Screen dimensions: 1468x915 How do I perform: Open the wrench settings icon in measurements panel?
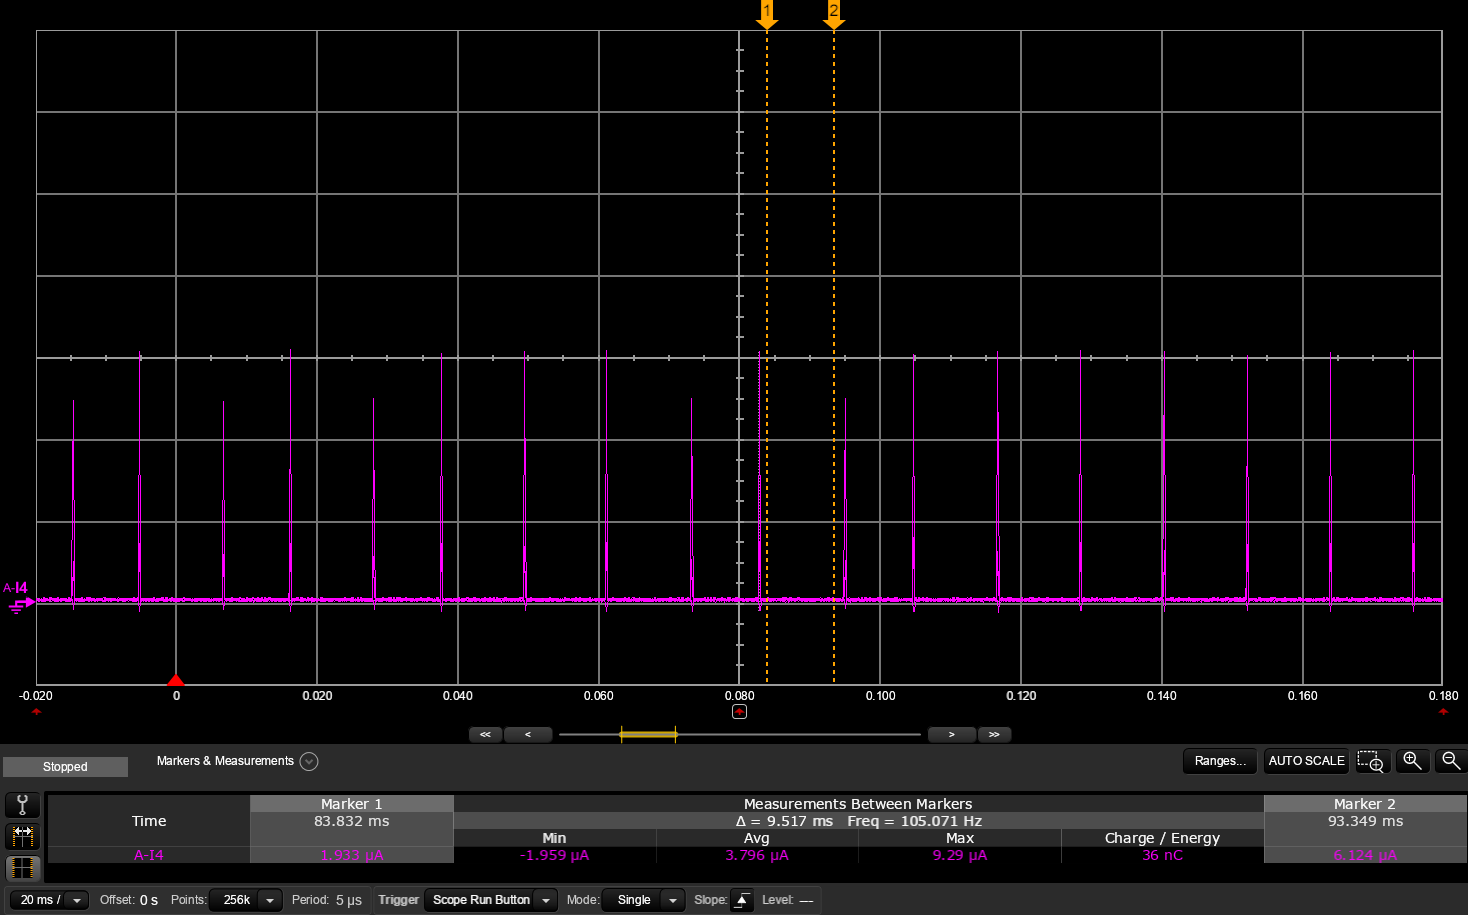tap(22, 805)
